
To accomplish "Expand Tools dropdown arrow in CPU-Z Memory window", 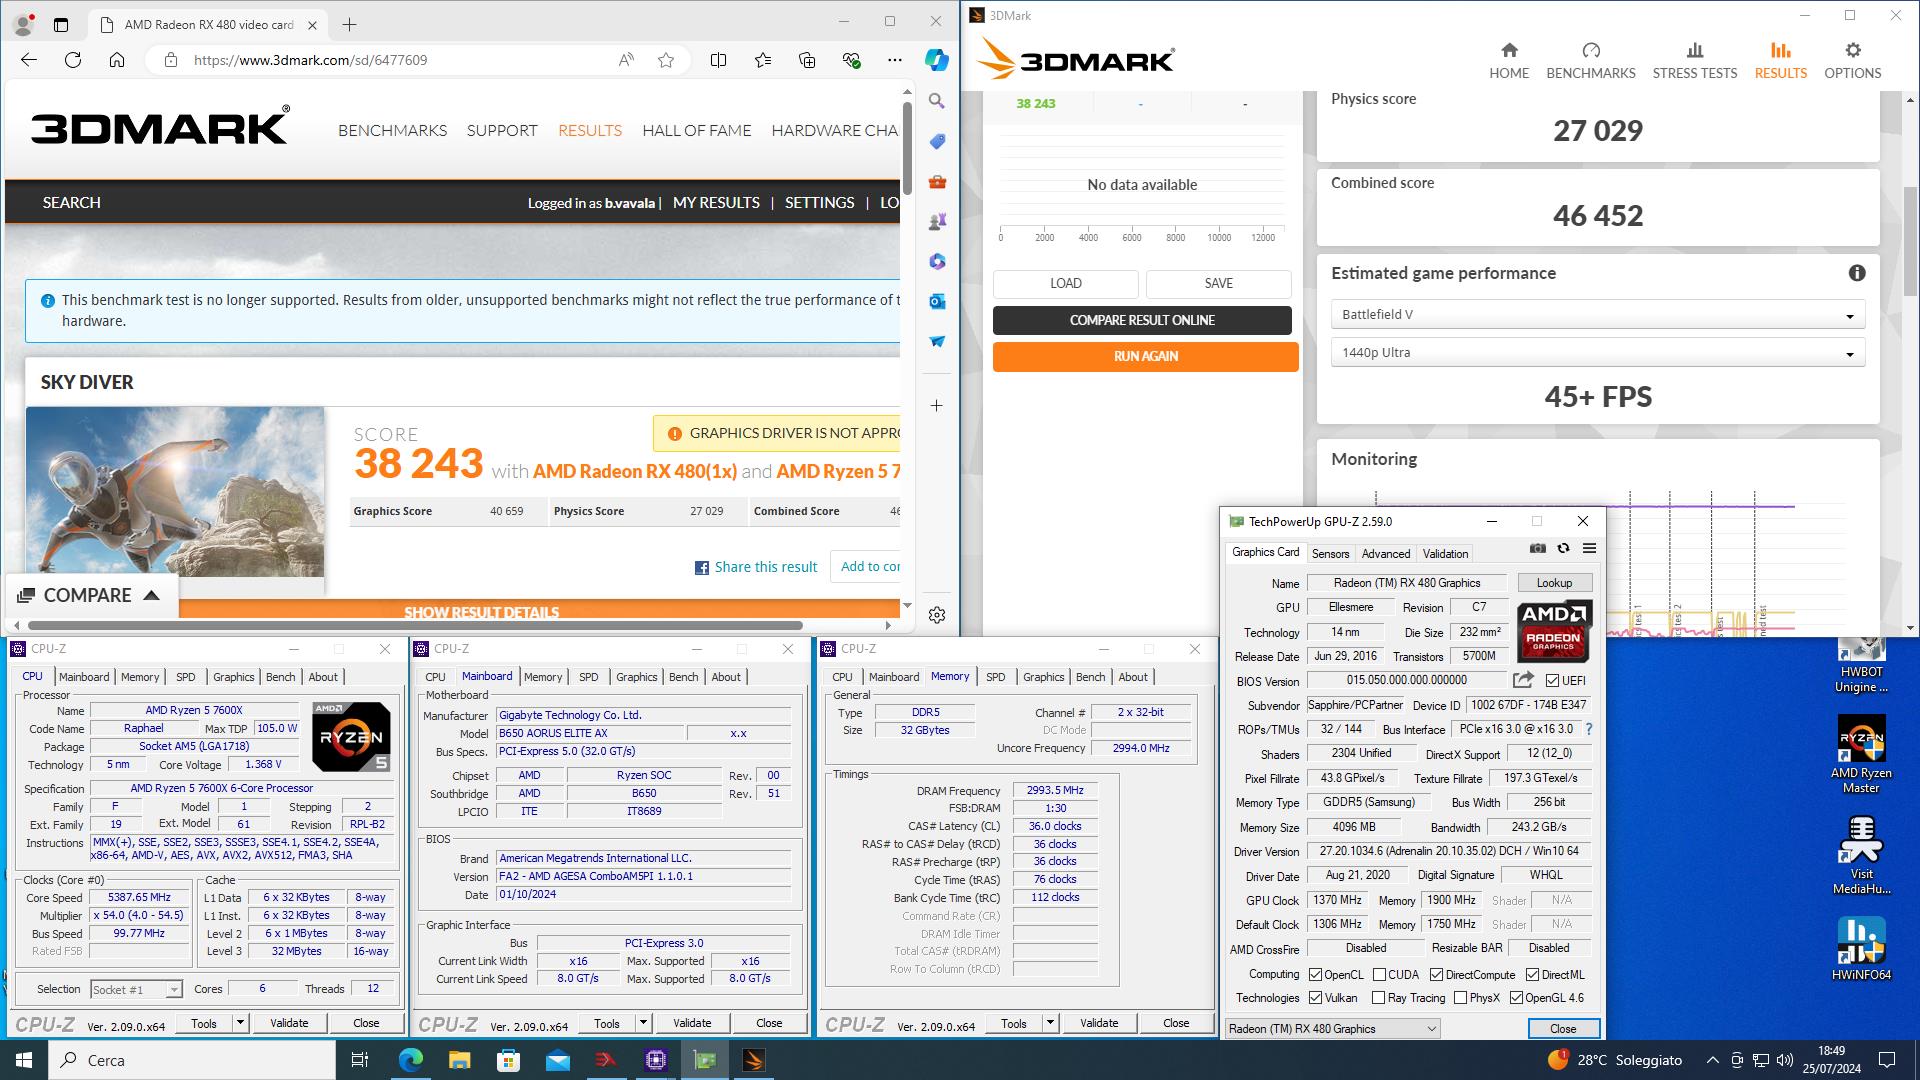I will [1050, 1023].
